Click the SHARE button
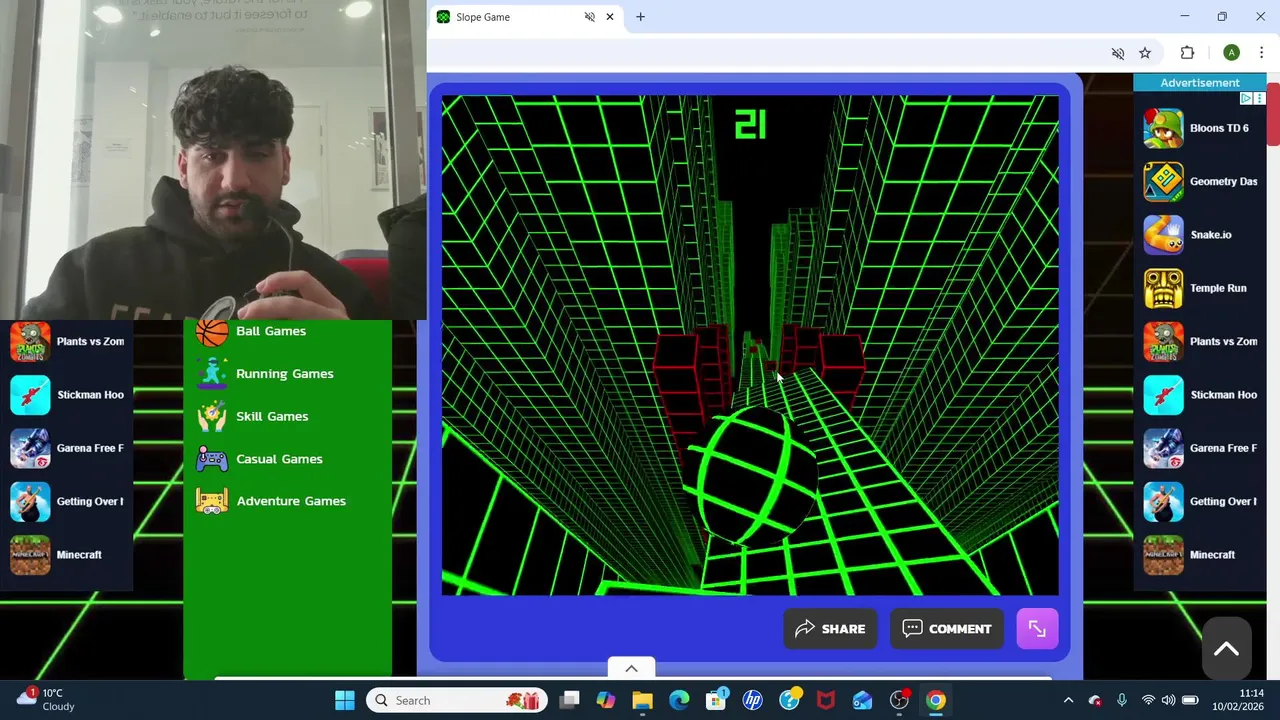 coord(830,629)
